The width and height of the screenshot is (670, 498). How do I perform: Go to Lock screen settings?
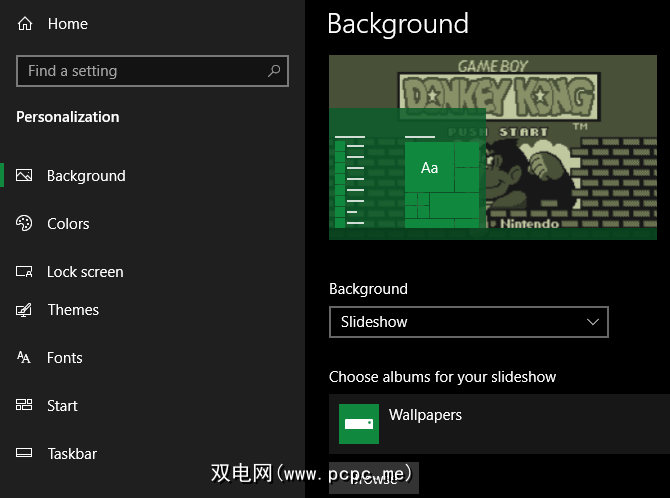click(85, 272)
